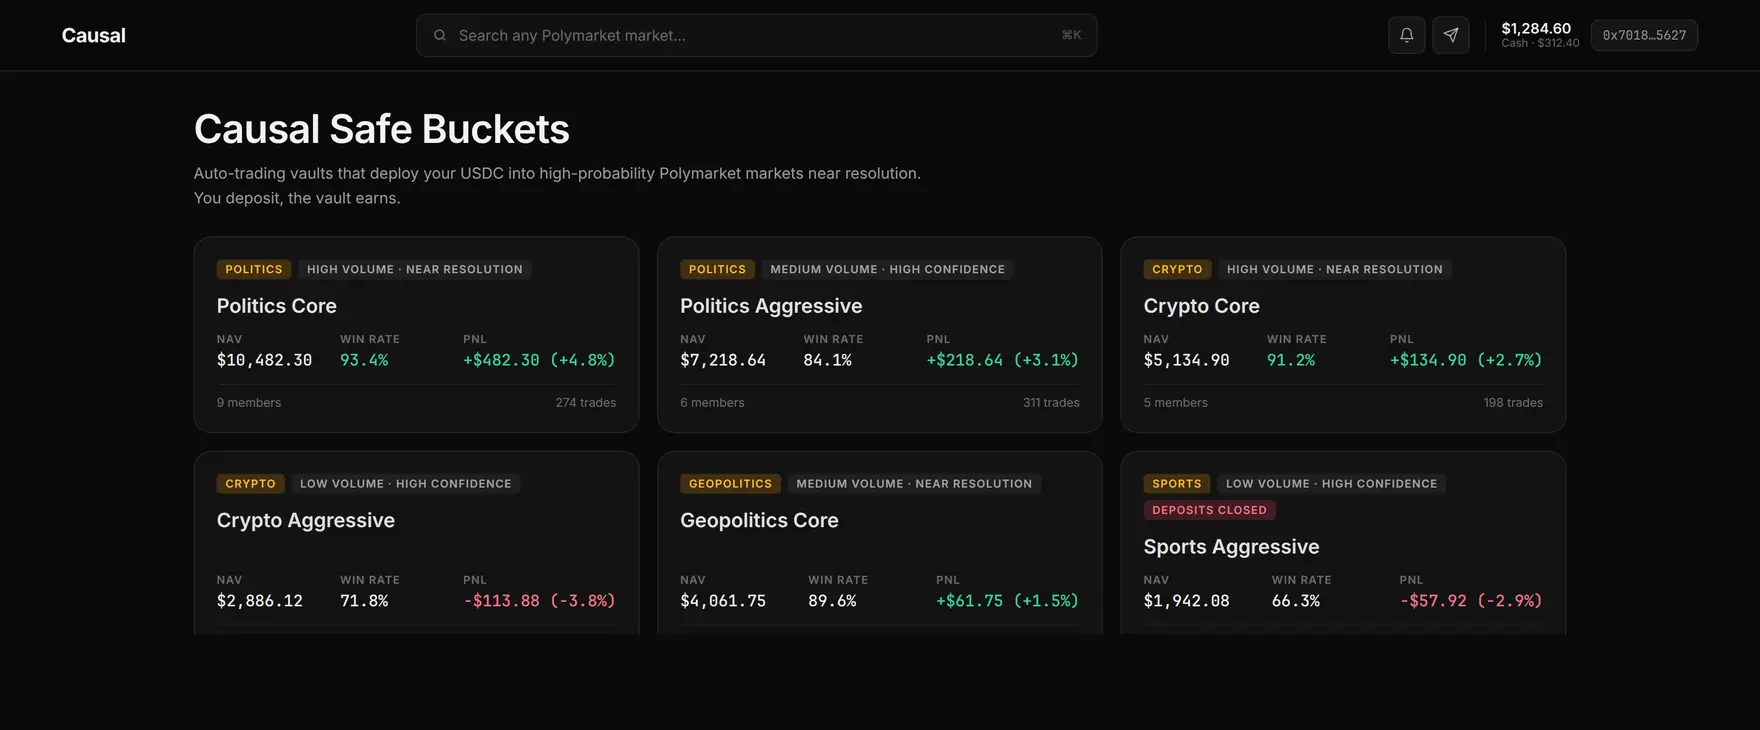Click PNL +$61.75 (+1.5%)
The height and width of the screenshot is (730, 1760).
point(1007,601)
